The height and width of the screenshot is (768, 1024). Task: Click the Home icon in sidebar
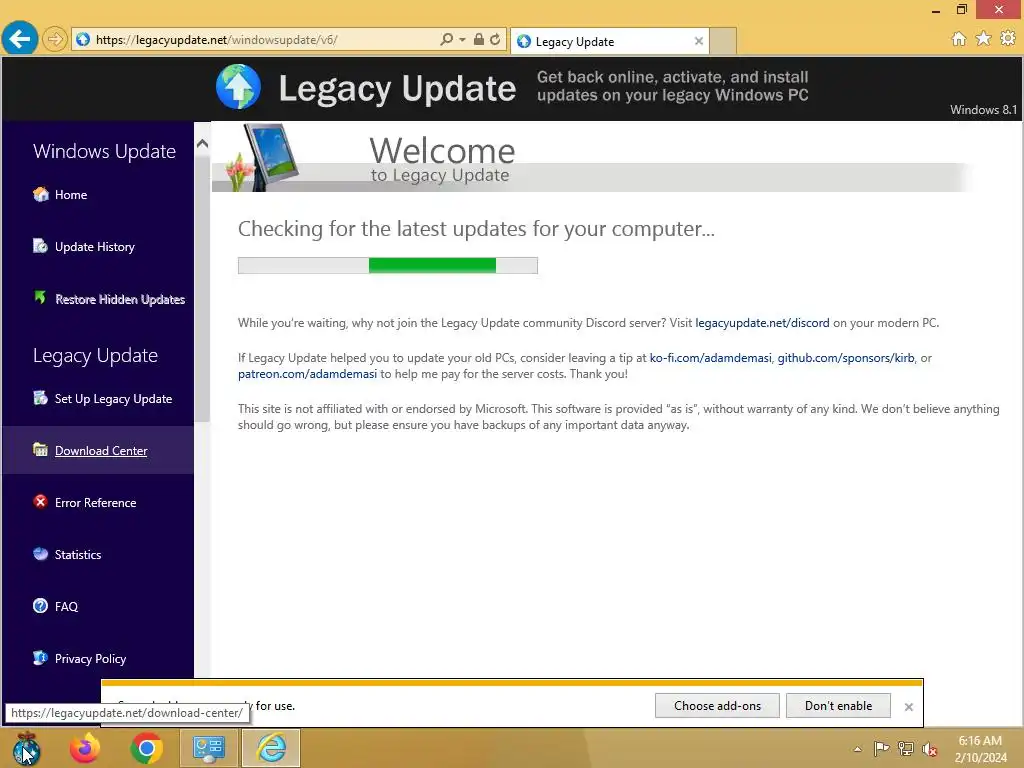[x=40, y=194]
